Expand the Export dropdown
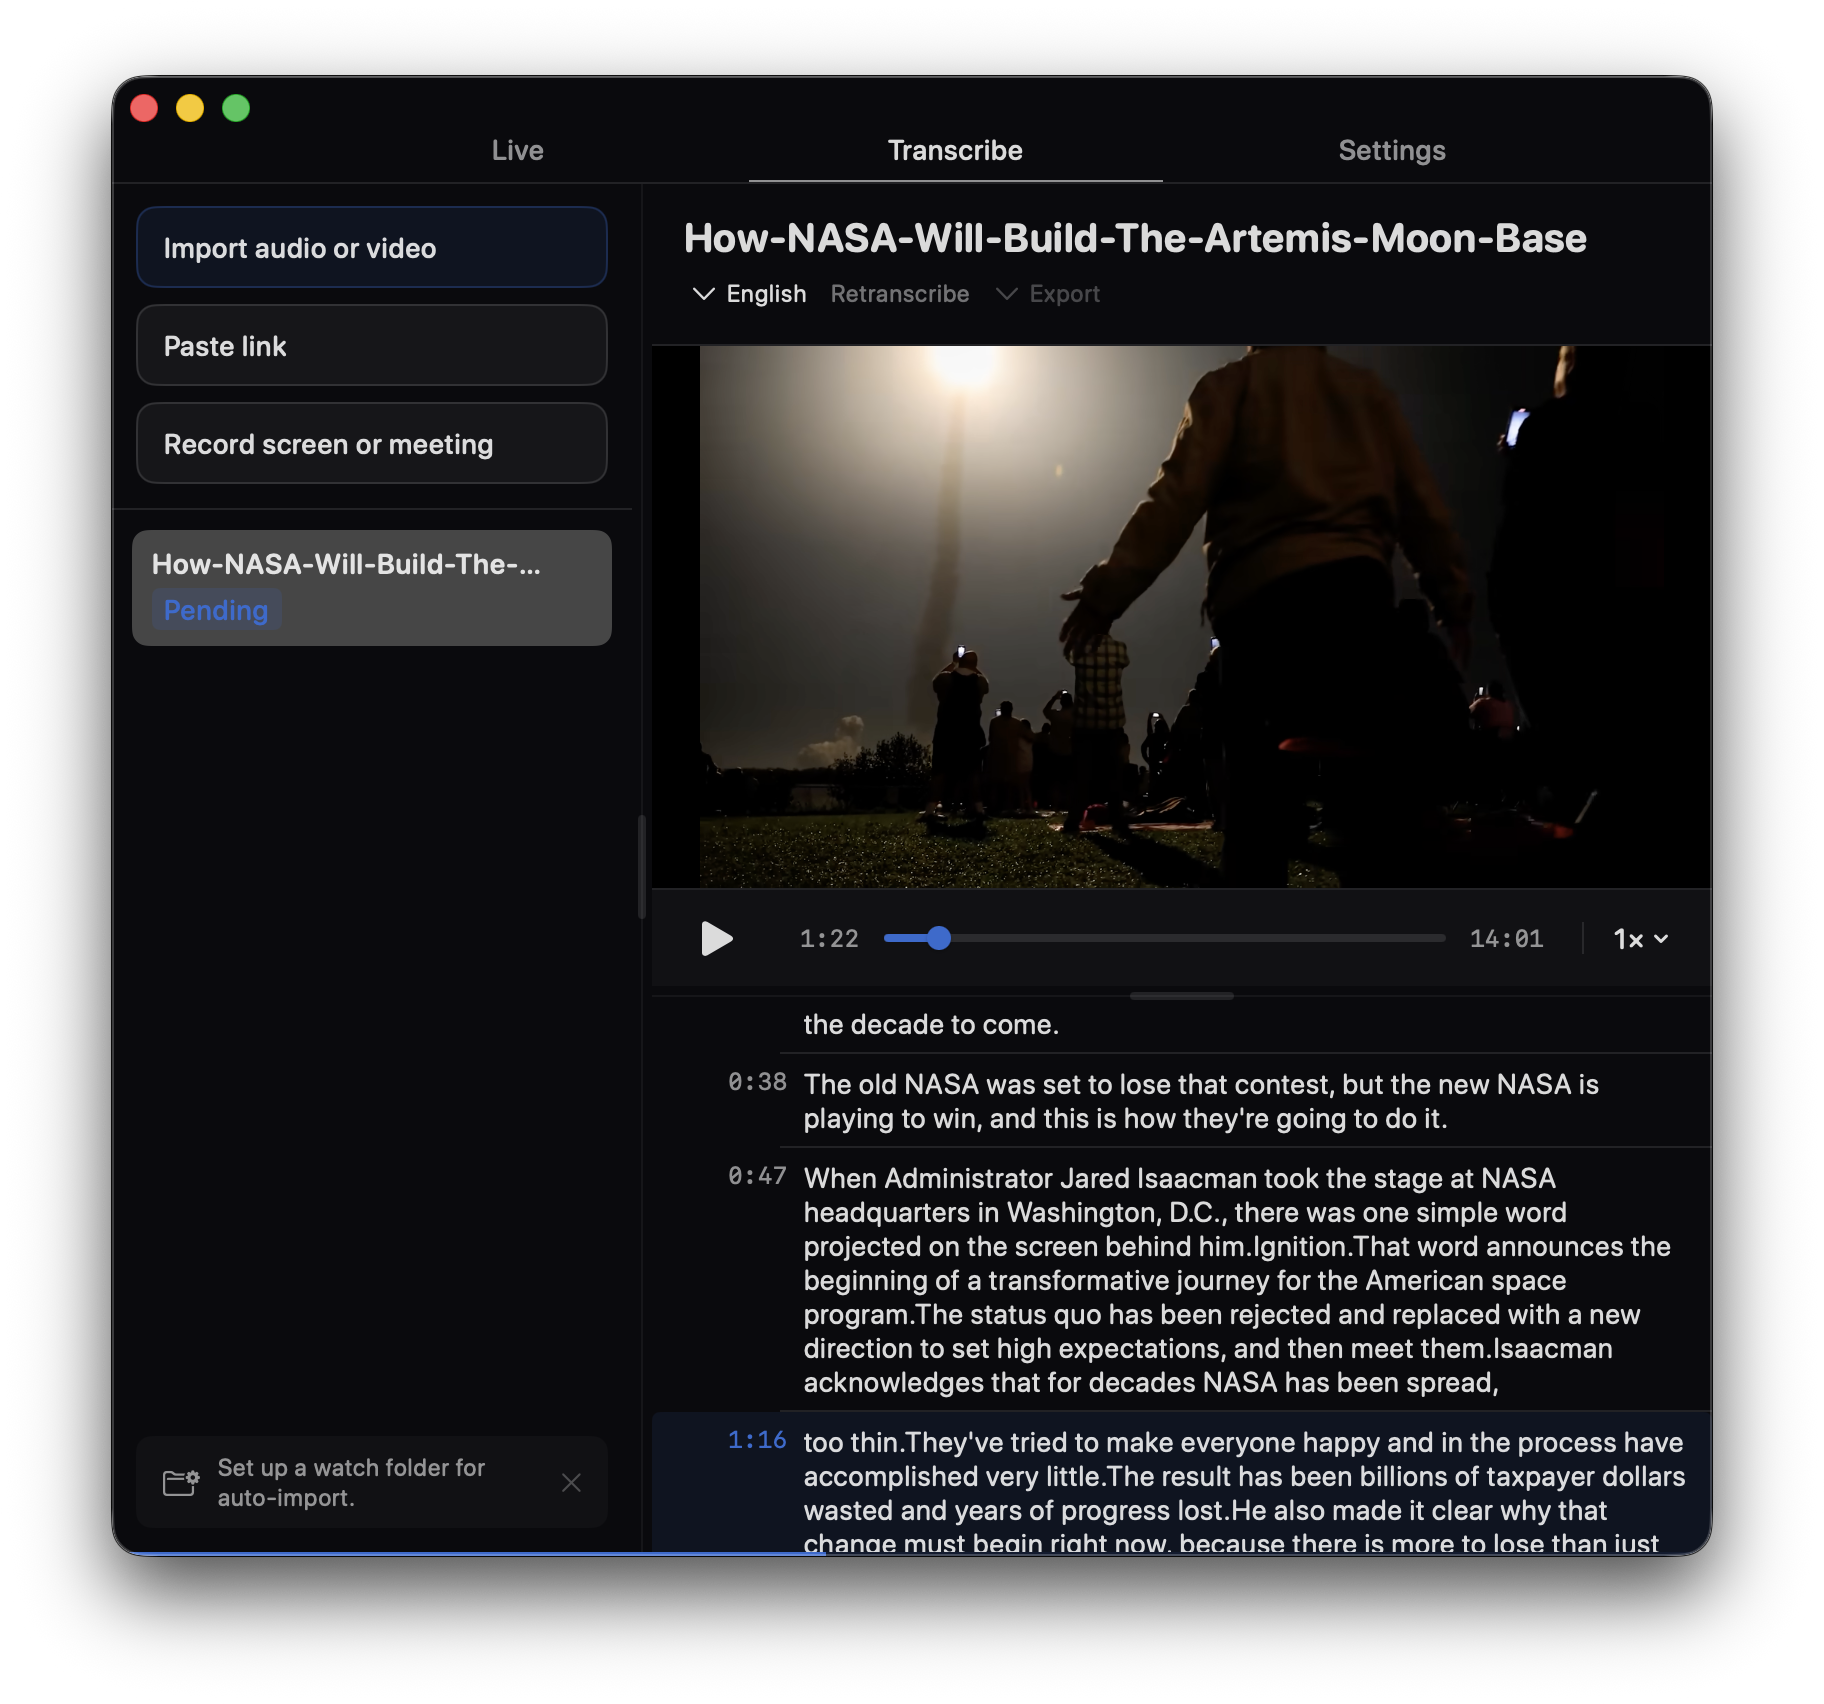The image size is (1824, 1704). 1048,294
